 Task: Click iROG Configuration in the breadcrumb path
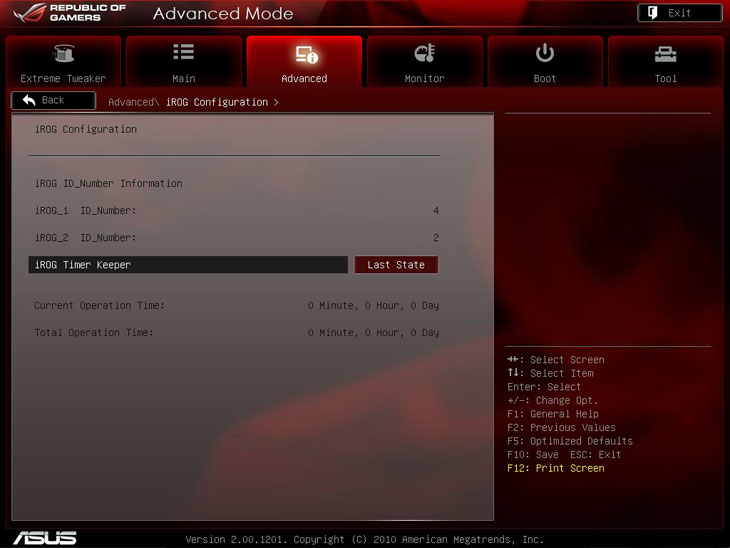click(217, 102)
